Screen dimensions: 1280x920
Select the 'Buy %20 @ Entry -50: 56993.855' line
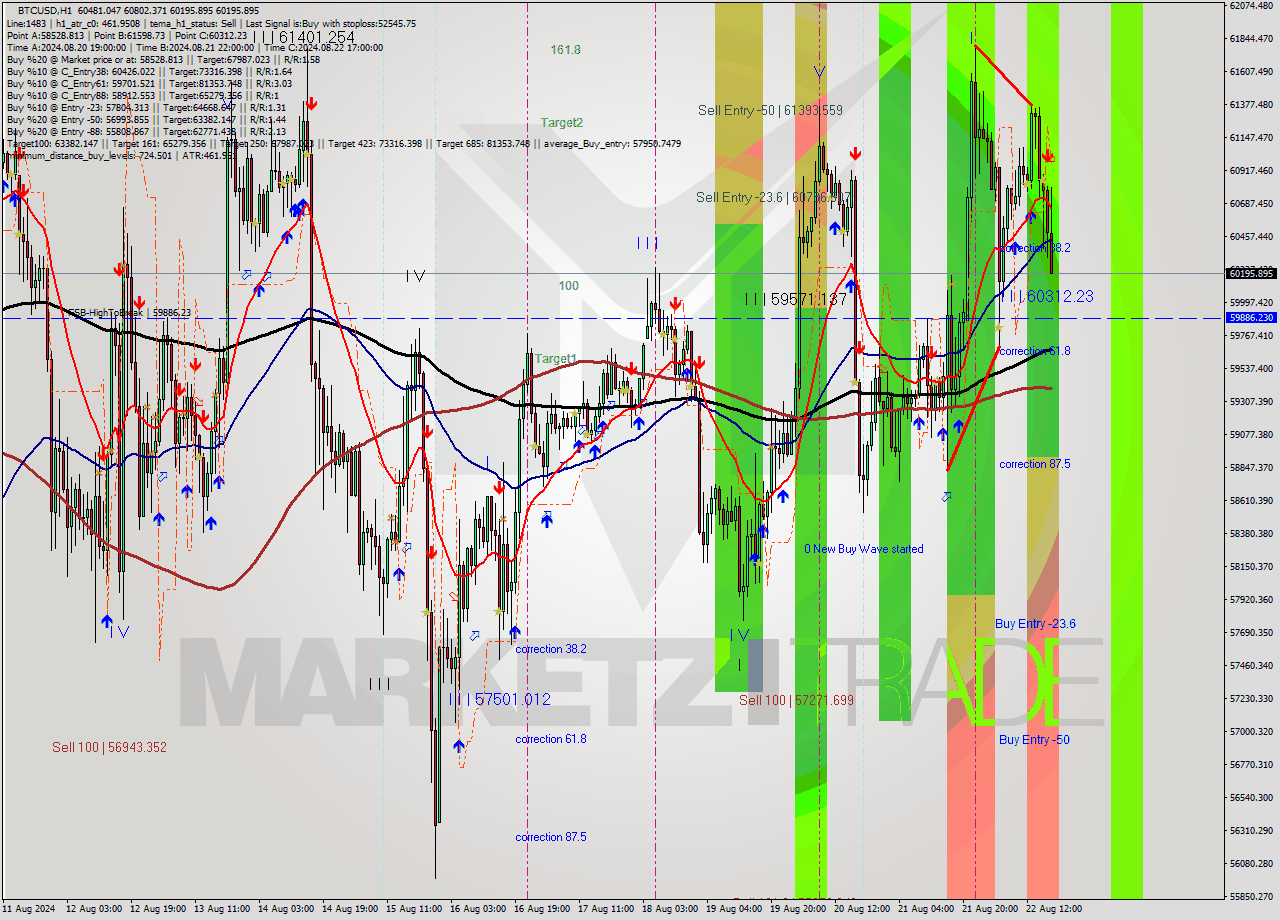pos(146,119)
